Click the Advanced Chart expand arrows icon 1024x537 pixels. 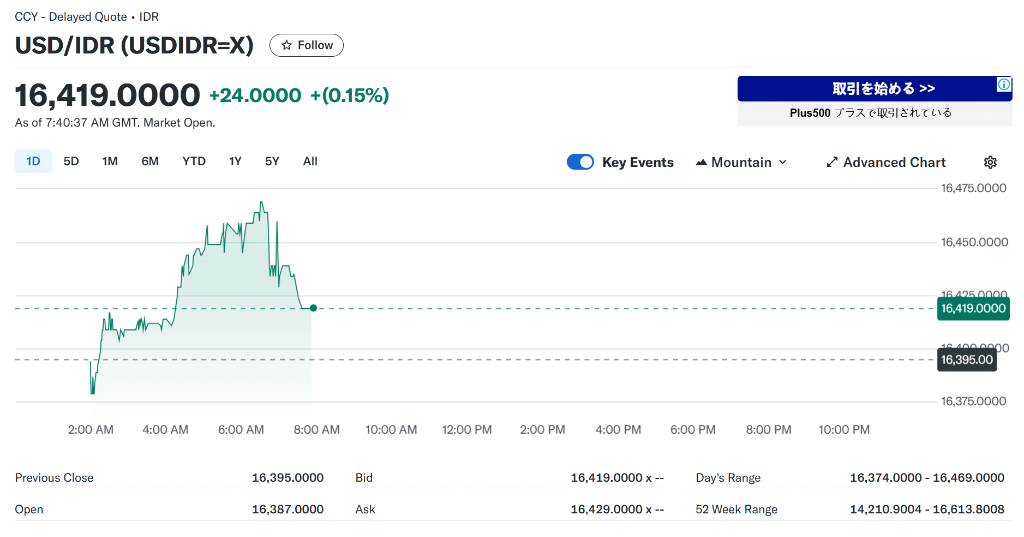[x=831, y=162]
